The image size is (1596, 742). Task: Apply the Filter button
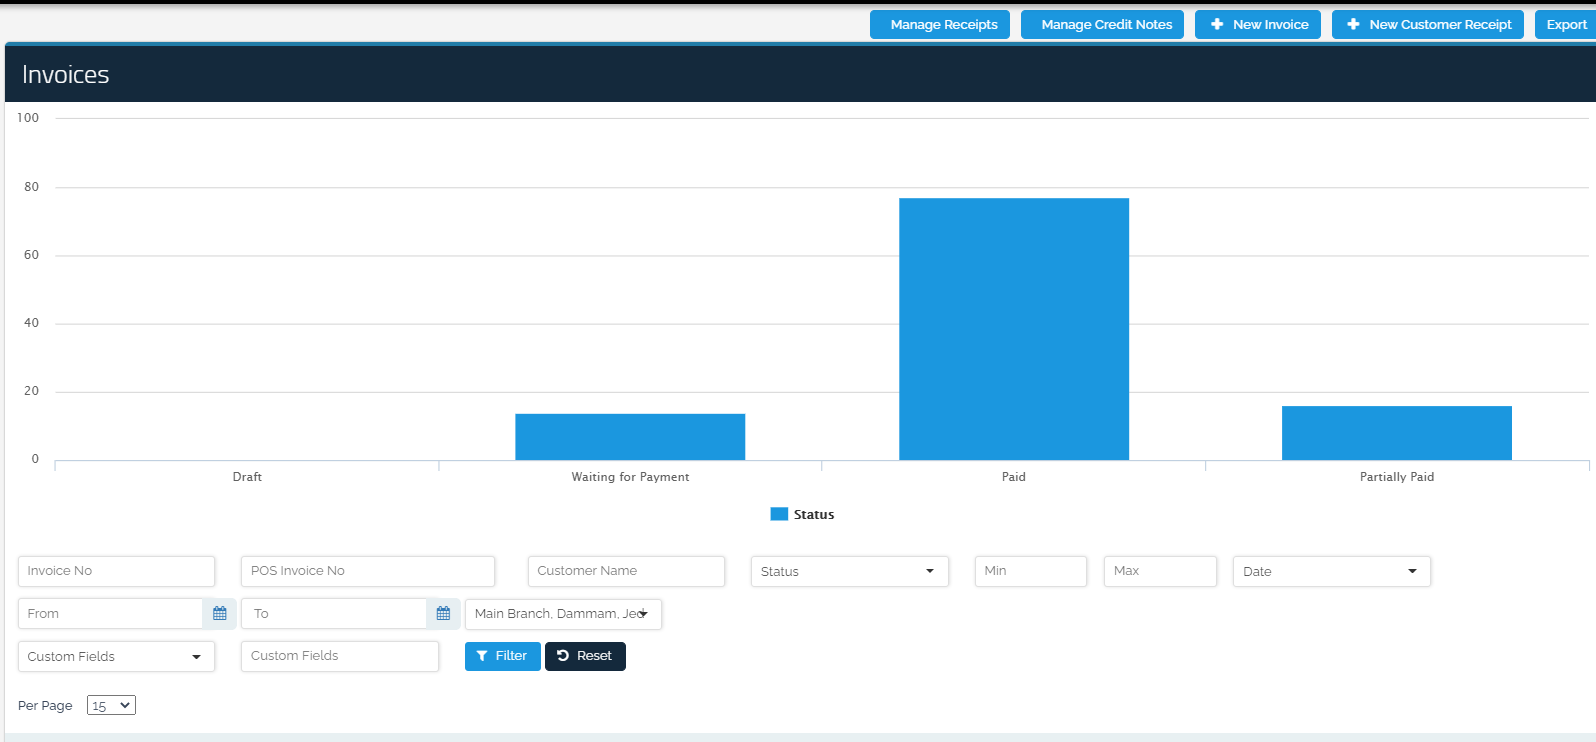click(x=502, y=656)
